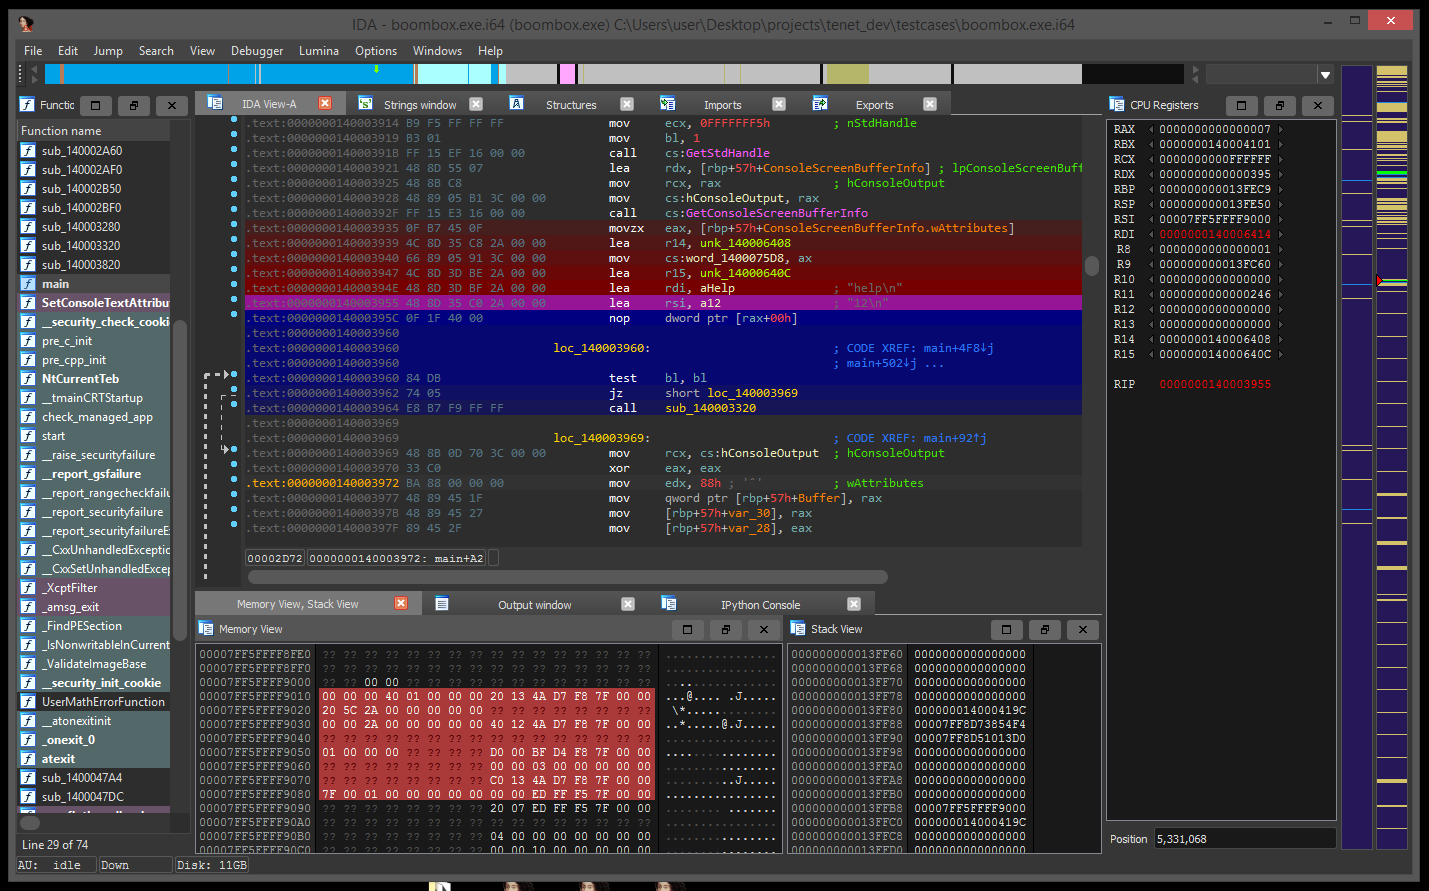Screen dimensions: 1429x891
Task: Float the Functions panel with its undock button
Action: [133, 105]
